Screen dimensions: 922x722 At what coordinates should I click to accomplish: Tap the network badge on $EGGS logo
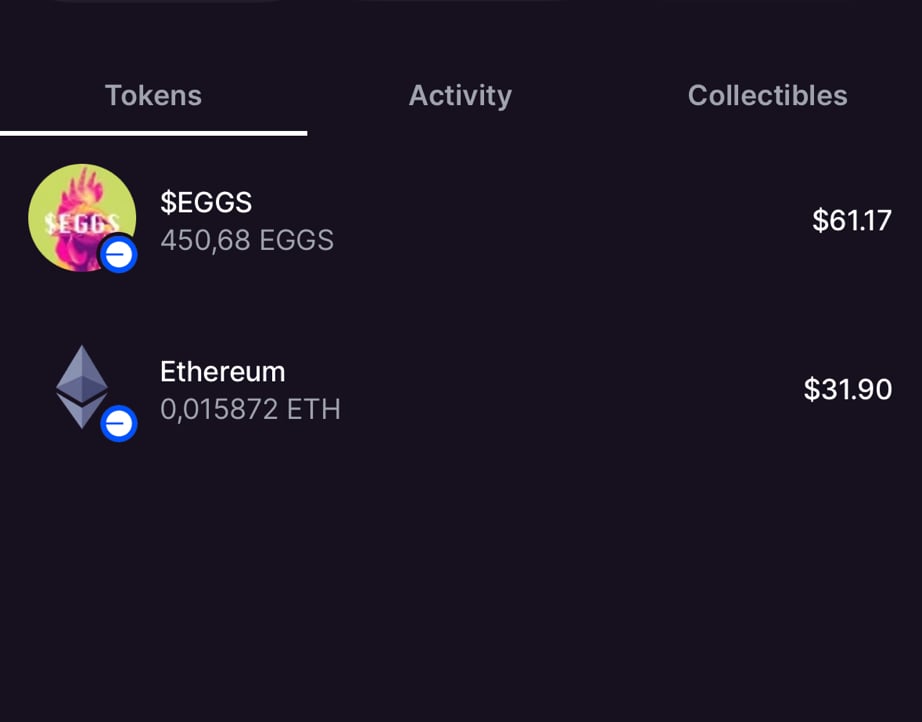coord(119,255)
